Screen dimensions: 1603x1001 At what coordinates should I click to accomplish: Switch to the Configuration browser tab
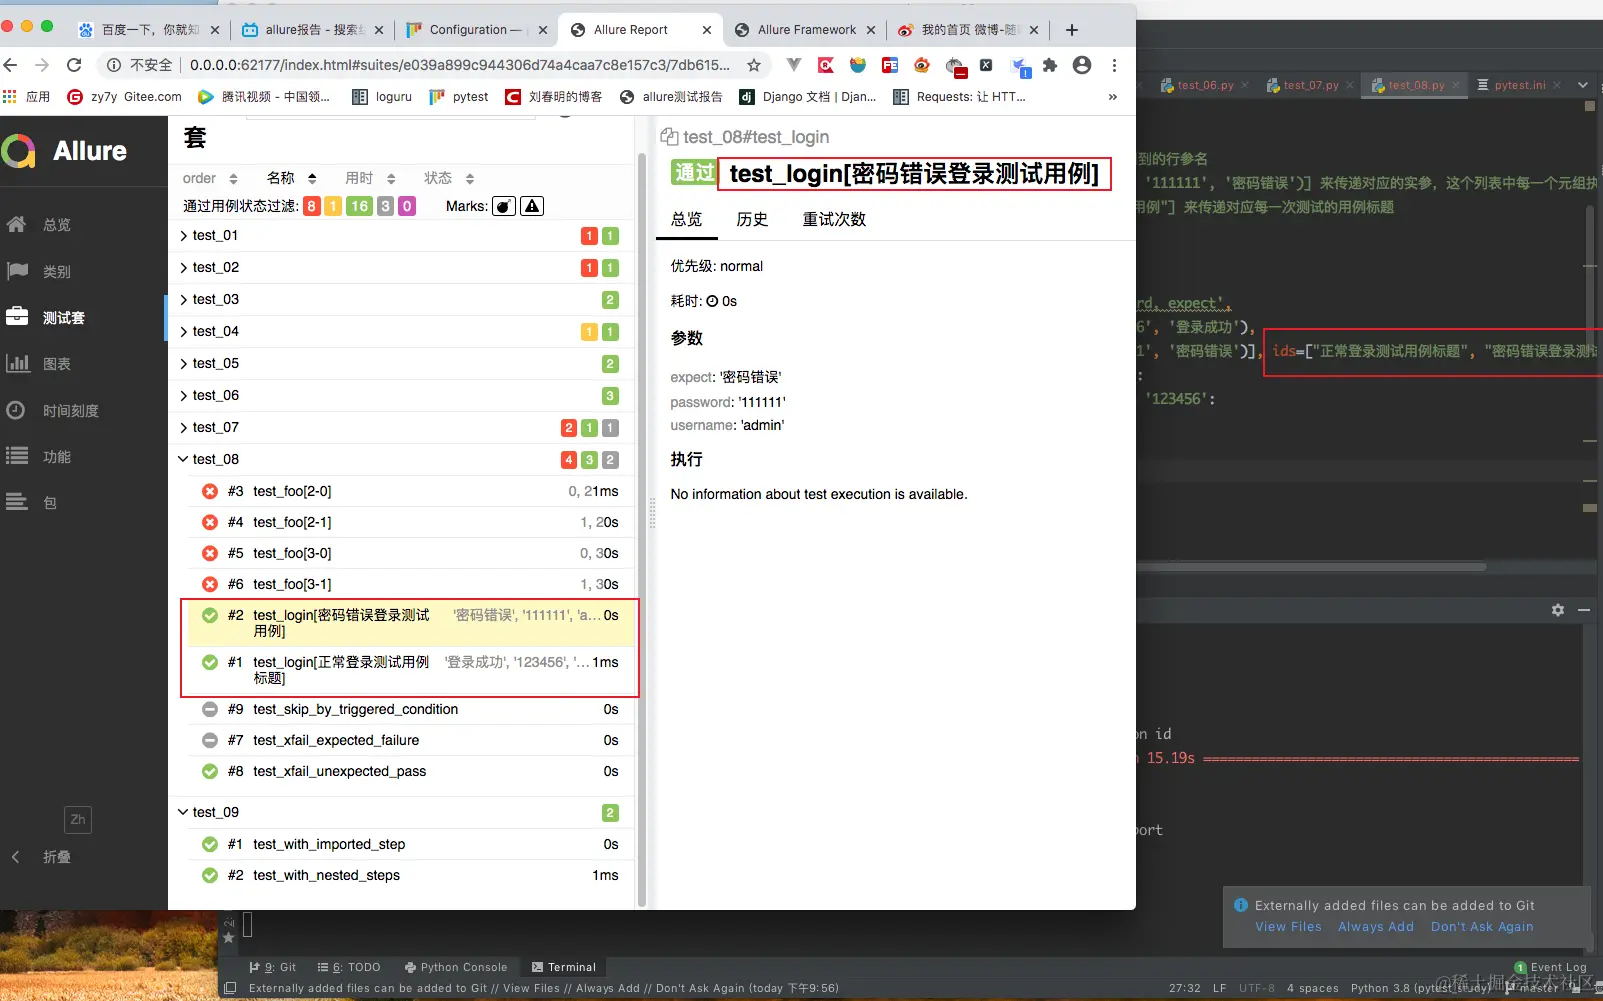[x=475, y=30]
